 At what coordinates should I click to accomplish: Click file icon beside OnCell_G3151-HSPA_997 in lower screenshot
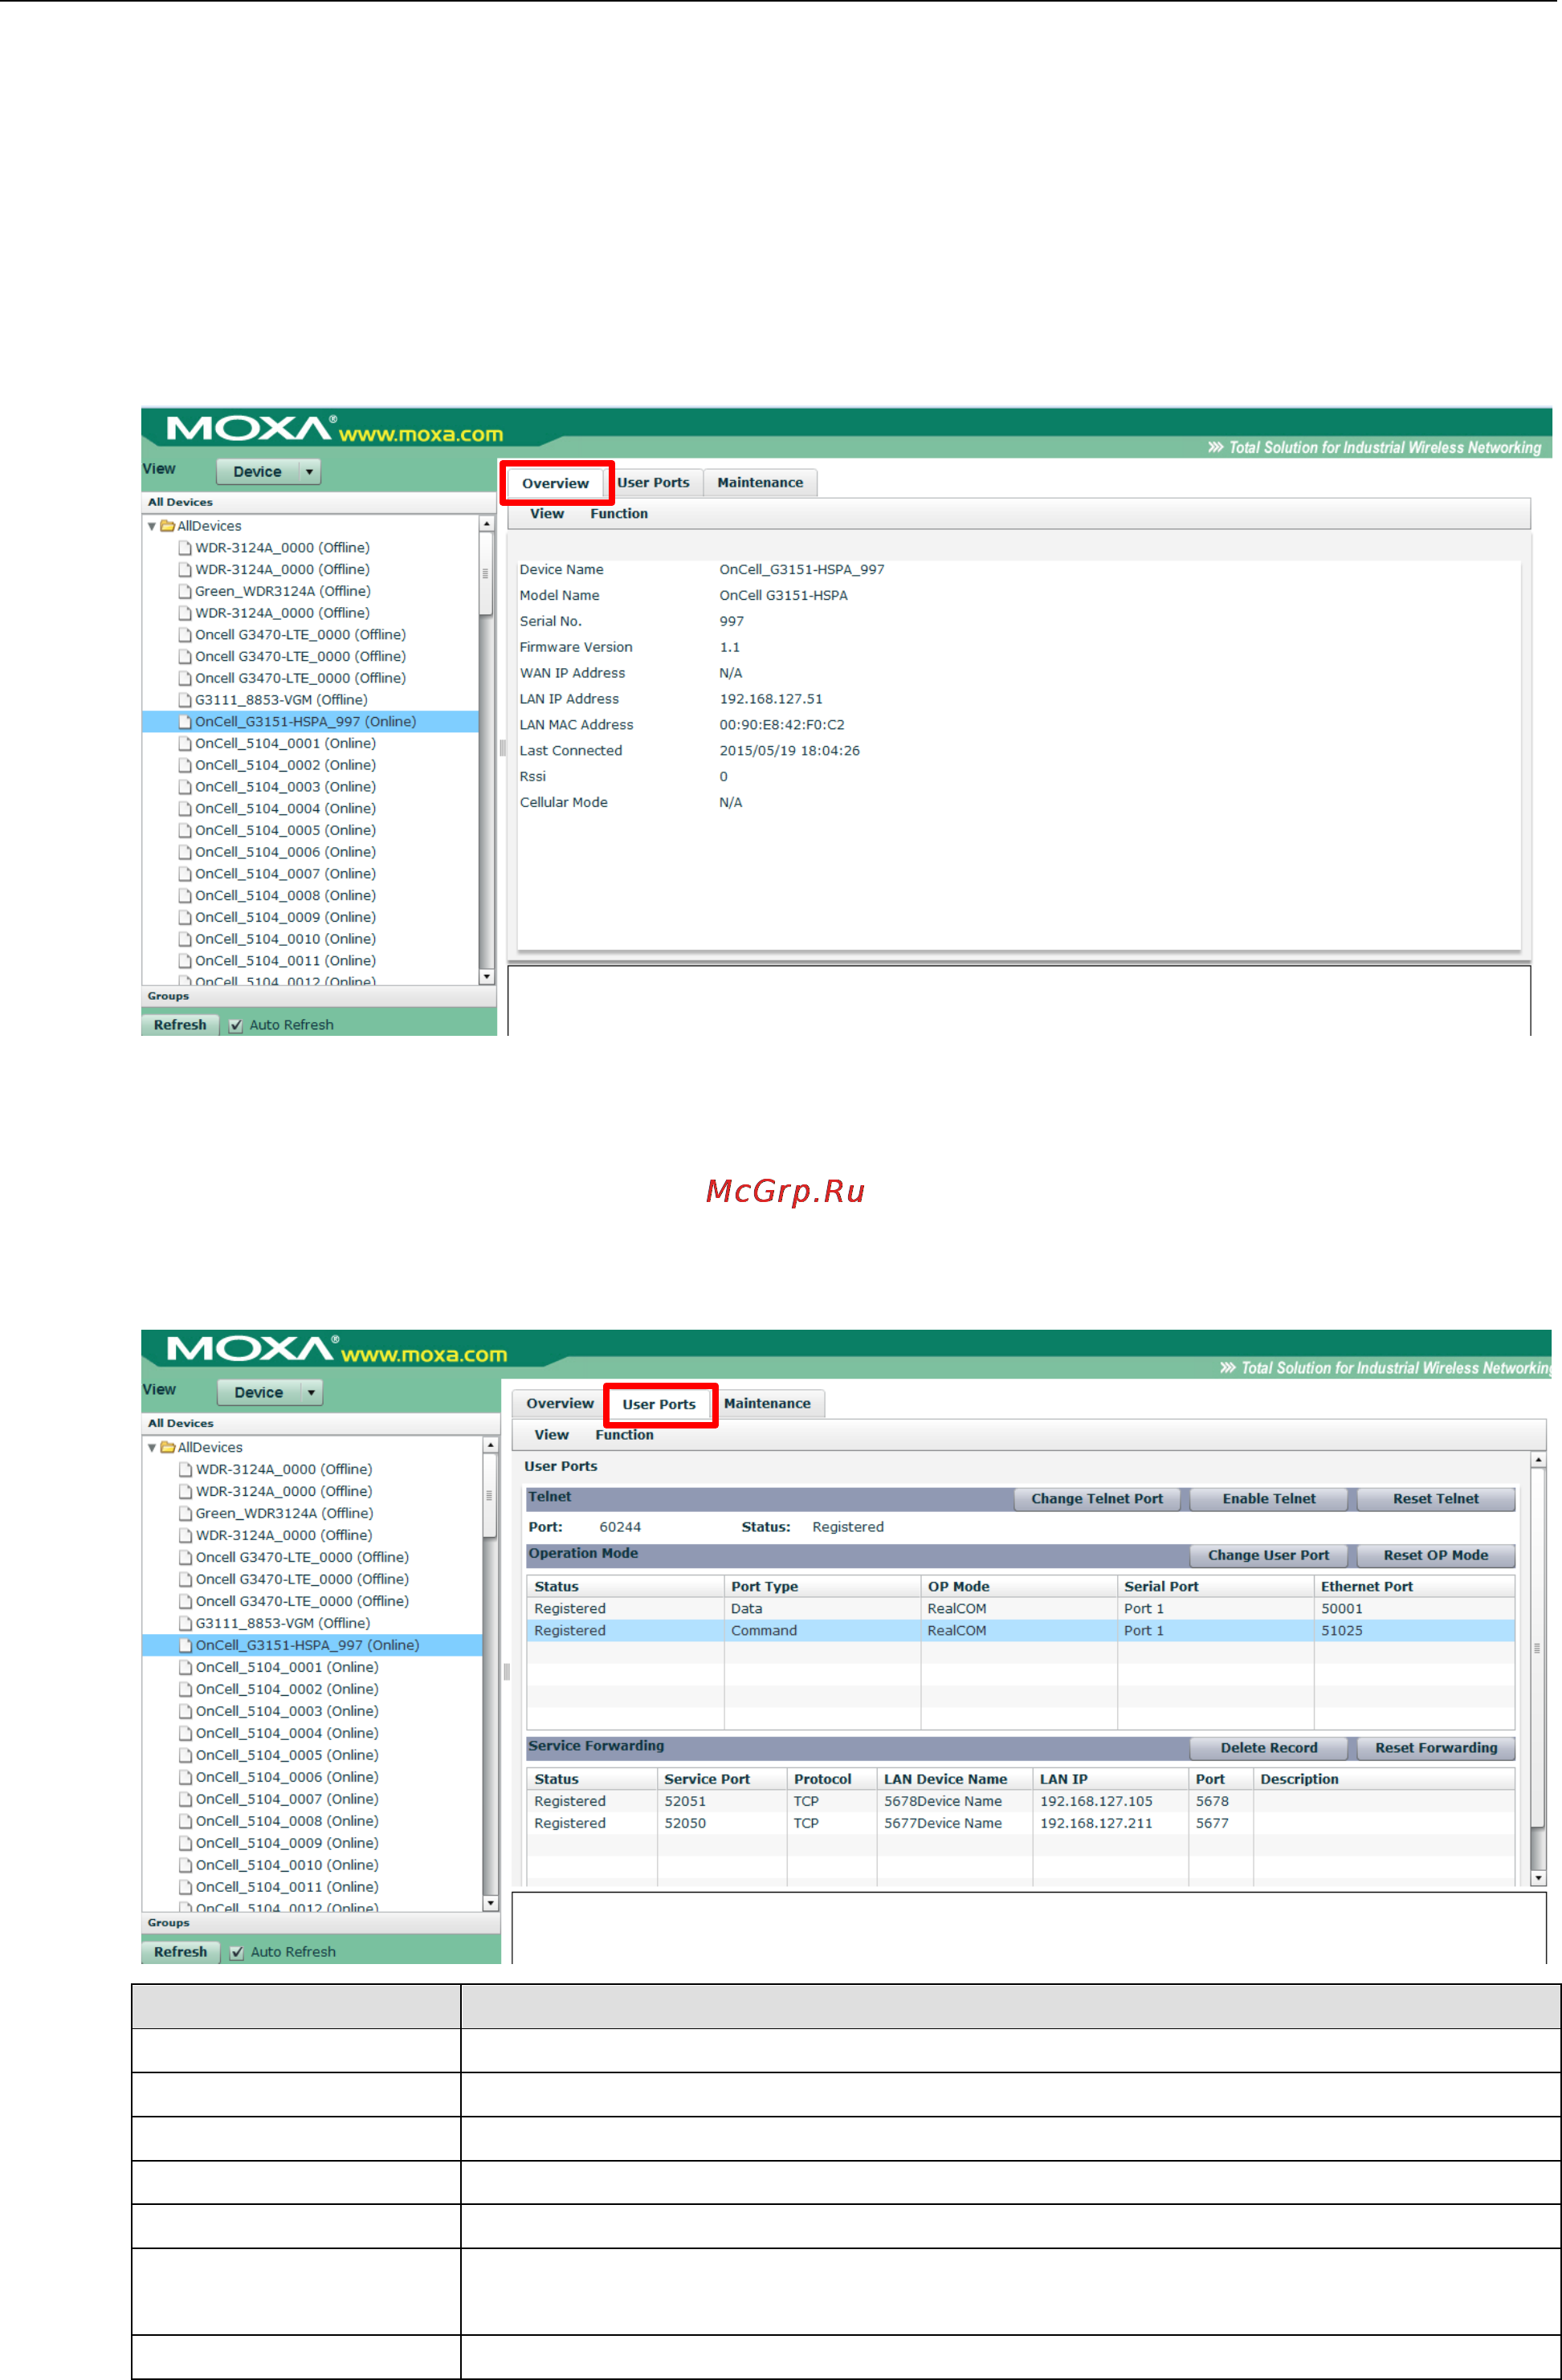[x=185, y=1645]
